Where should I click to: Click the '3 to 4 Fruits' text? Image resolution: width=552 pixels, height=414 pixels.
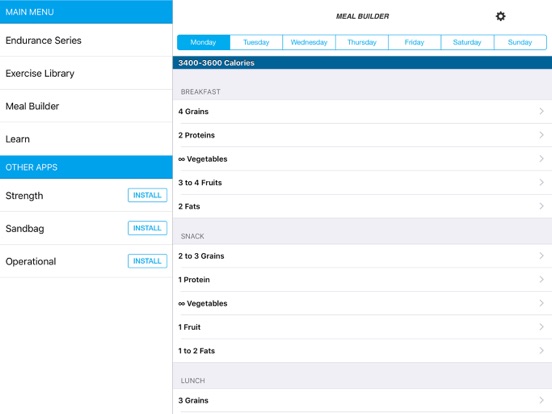tap(200, 183)
